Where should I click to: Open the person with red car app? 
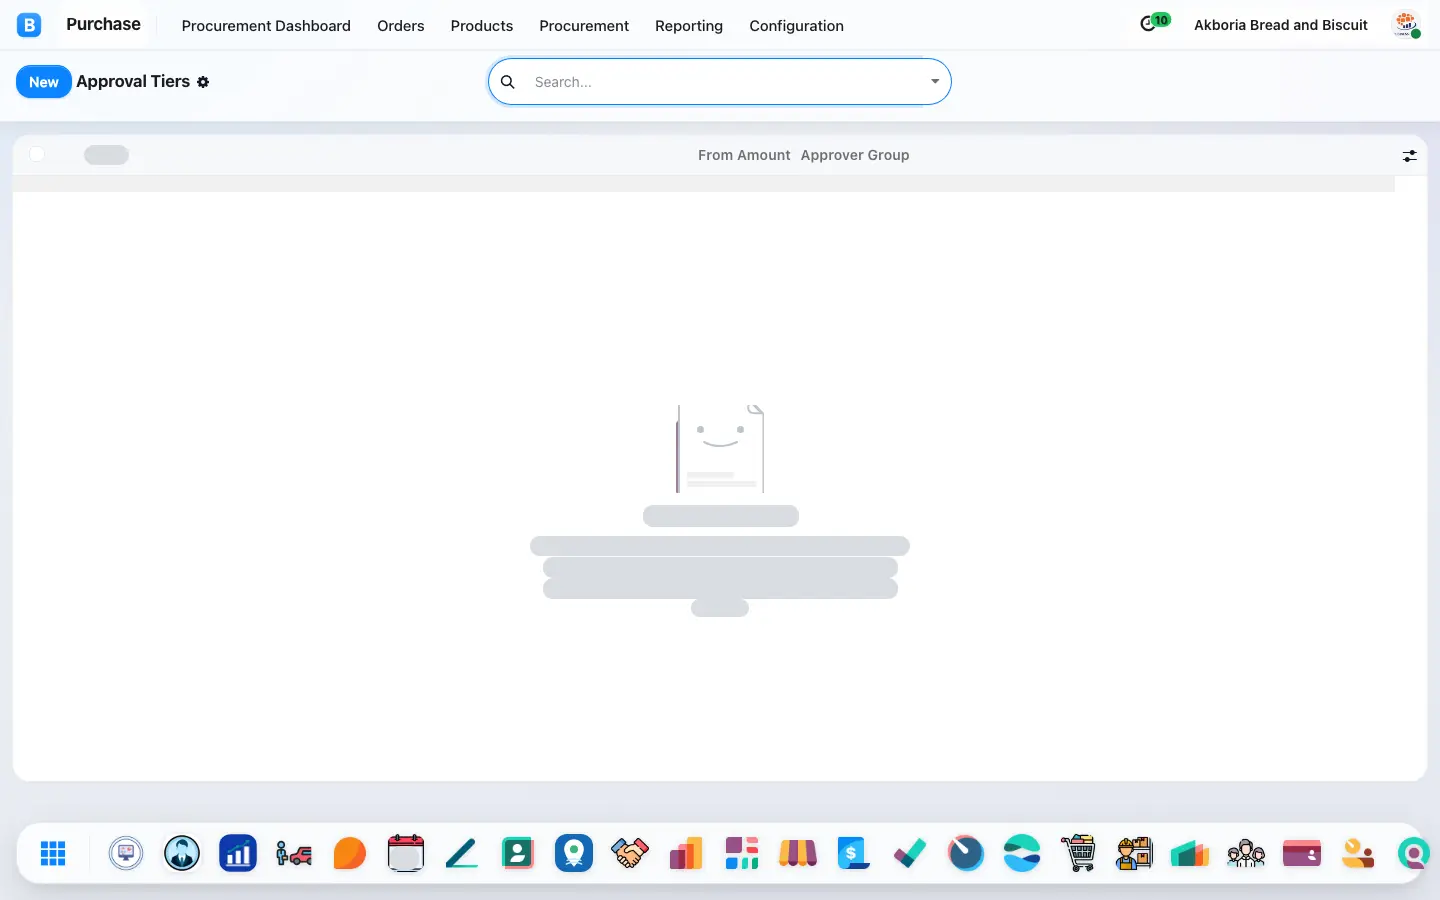(294, 853)
